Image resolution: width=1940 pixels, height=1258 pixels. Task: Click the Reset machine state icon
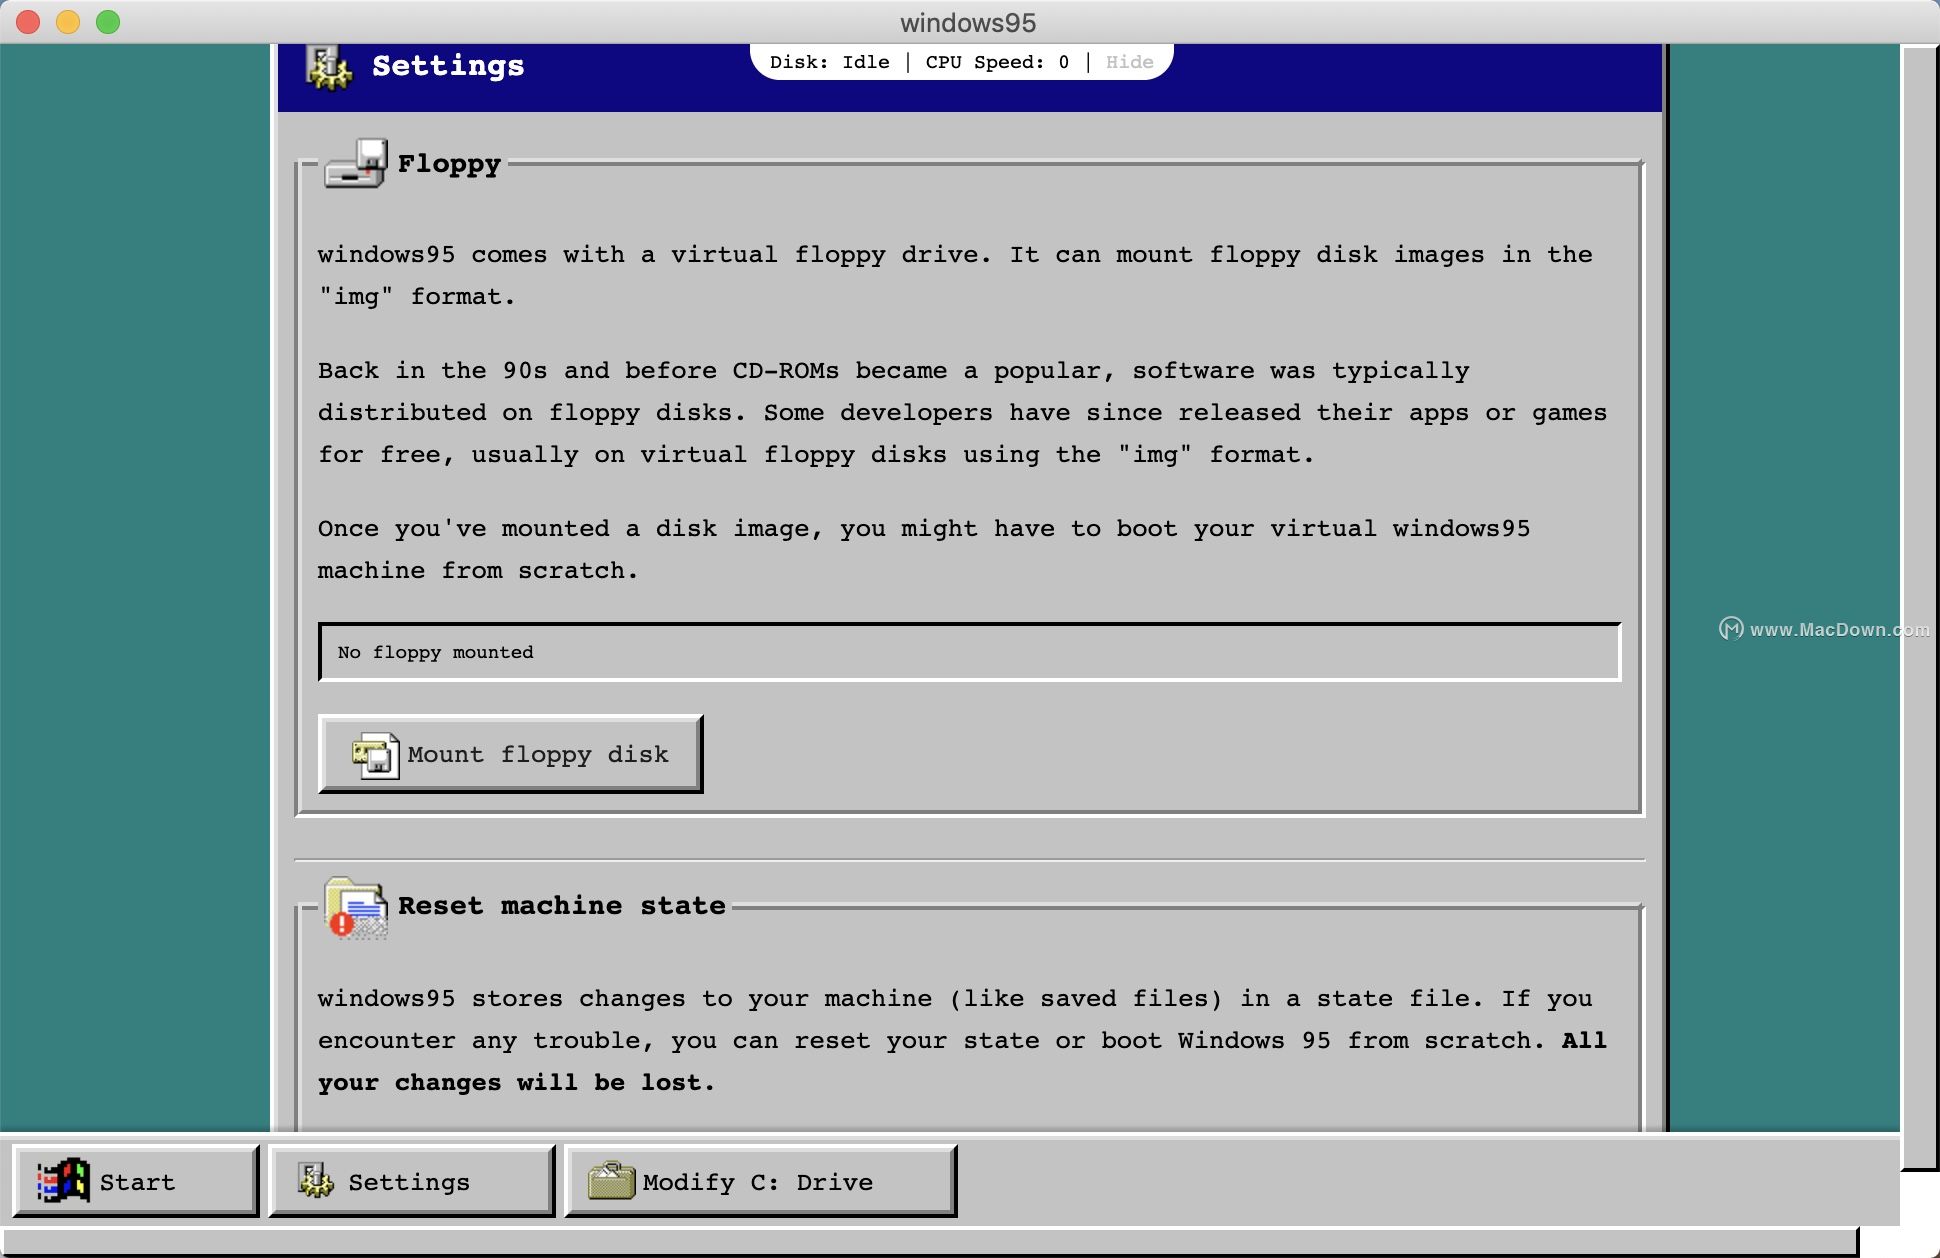[356, 908]
